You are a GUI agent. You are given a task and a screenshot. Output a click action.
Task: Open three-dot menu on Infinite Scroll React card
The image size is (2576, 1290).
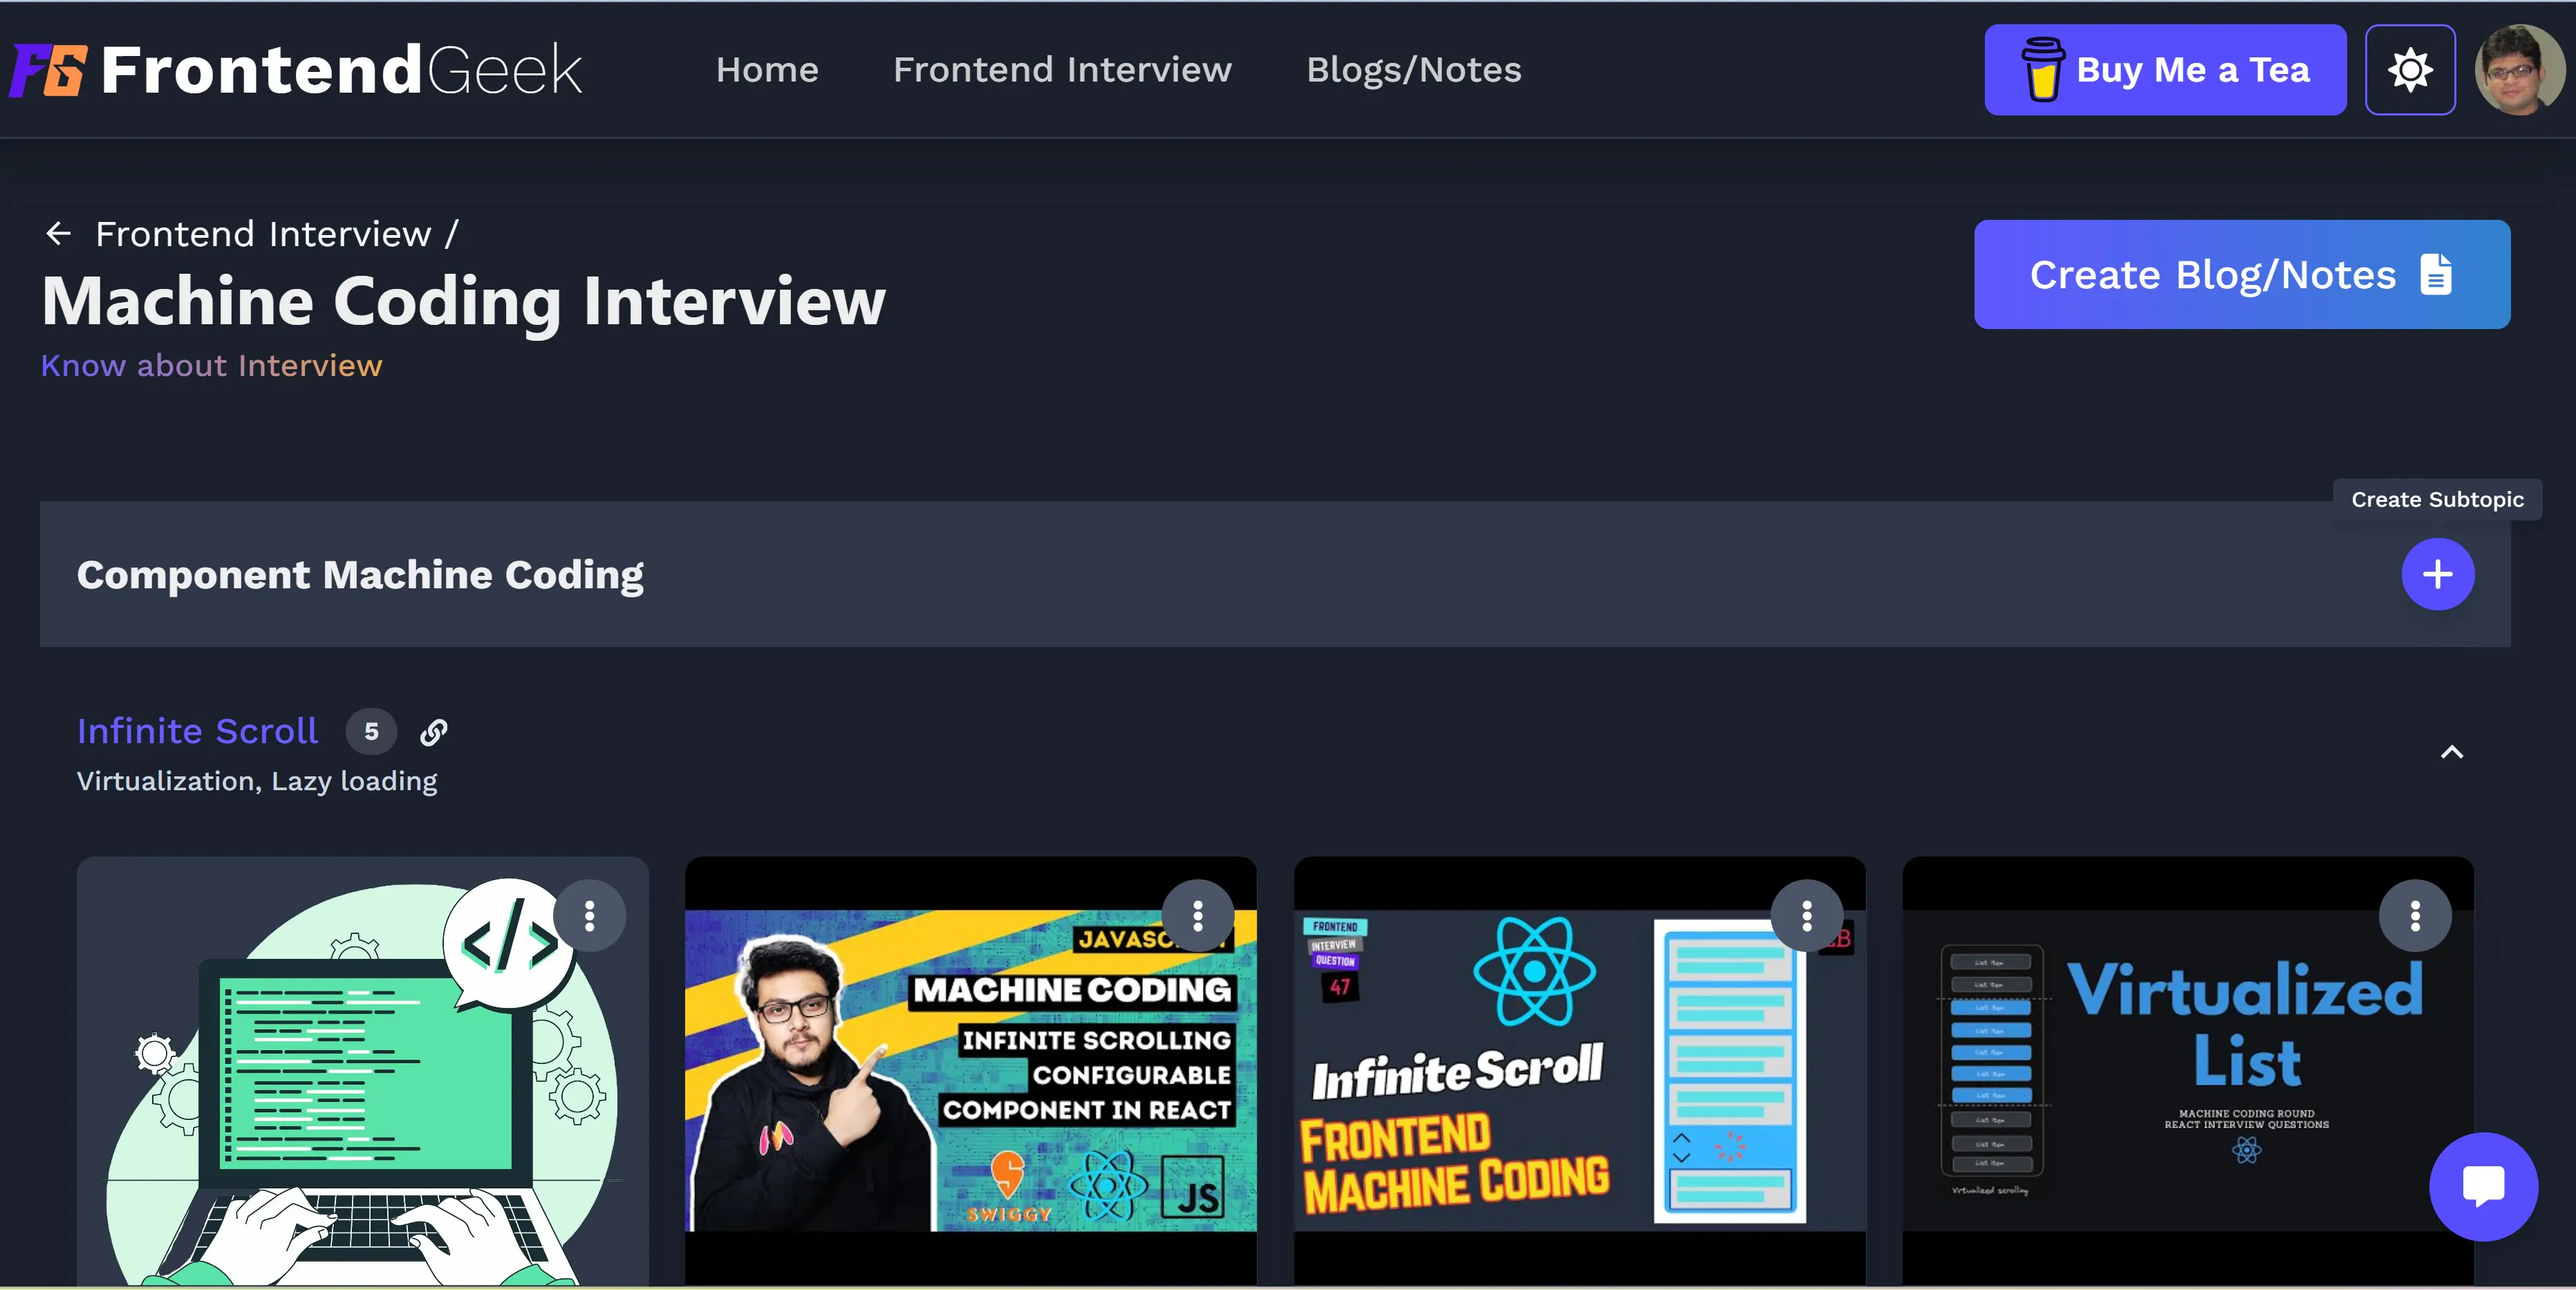click(1806, 915)
